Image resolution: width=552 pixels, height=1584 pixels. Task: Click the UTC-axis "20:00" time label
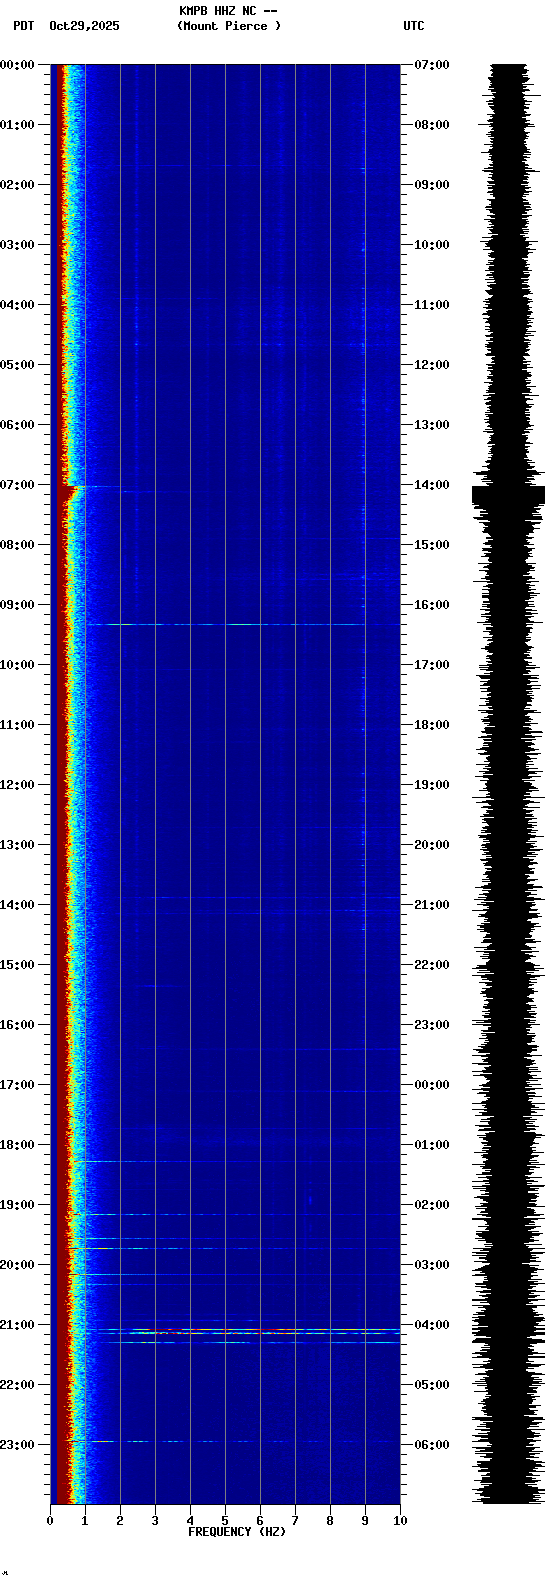432,845
